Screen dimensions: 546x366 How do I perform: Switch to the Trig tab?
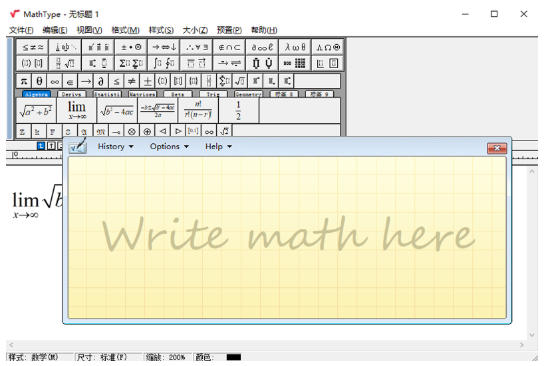[213, 94]
